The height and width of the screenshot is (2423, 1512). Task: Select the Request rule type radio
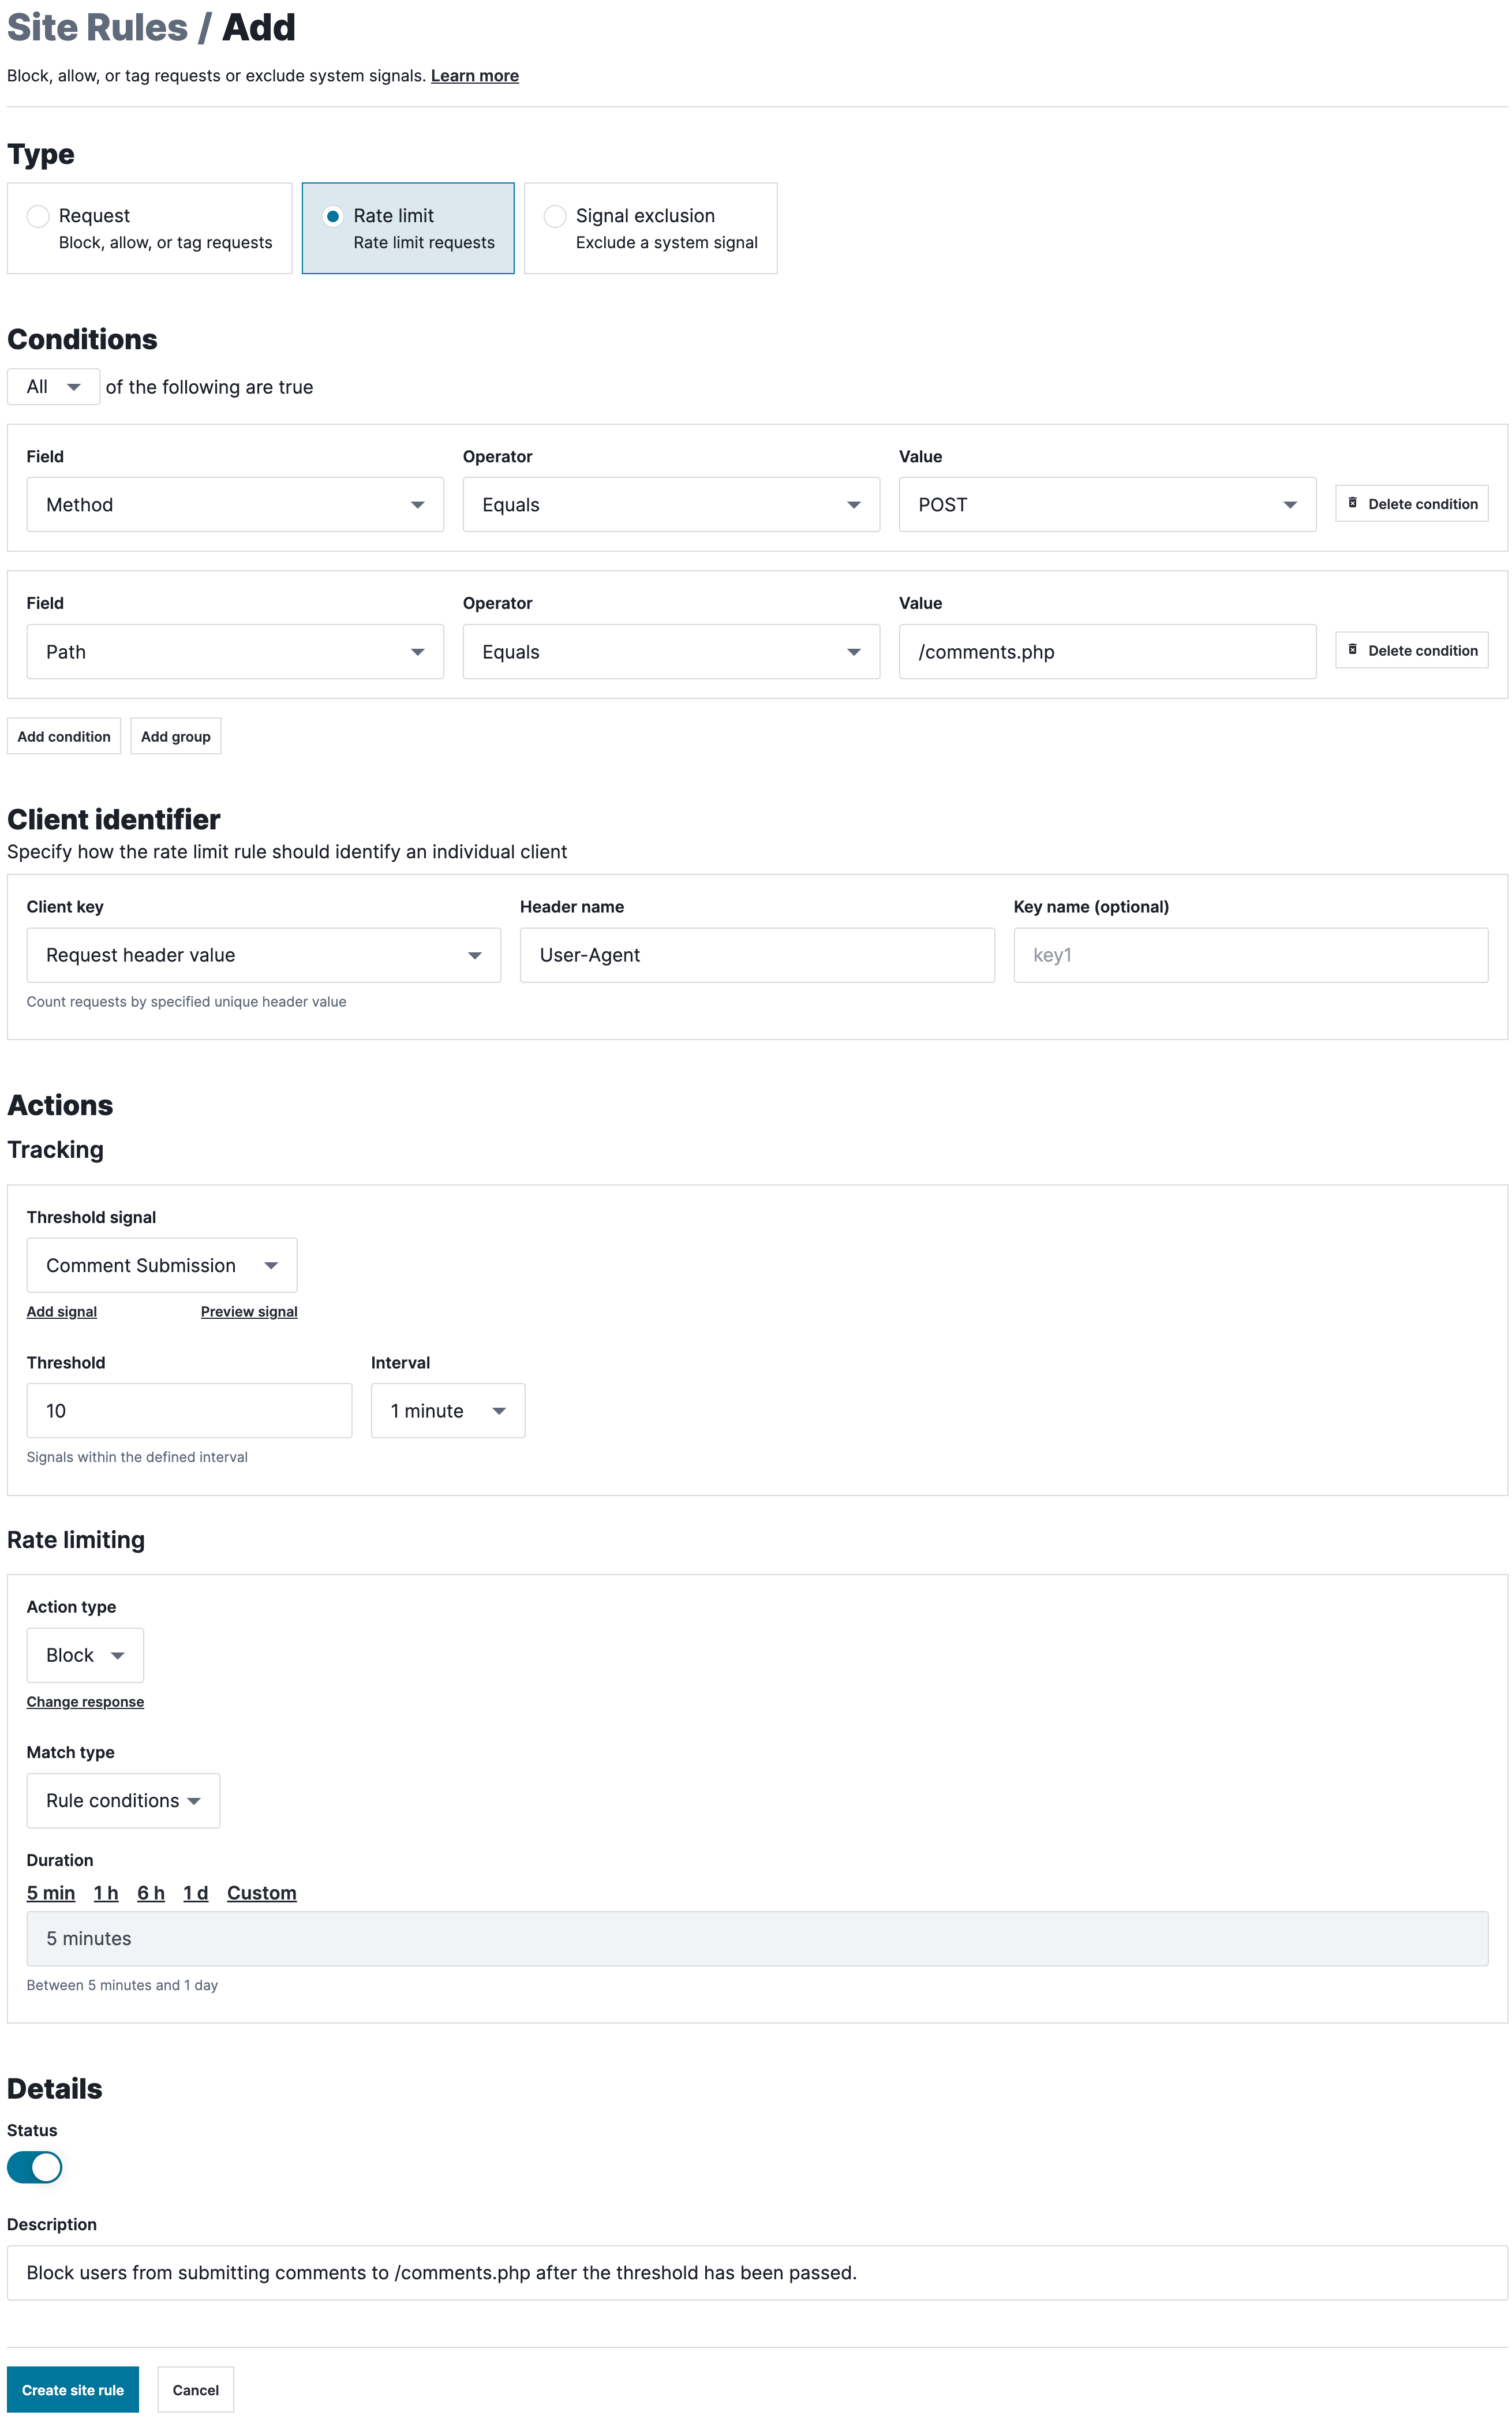[38, 216]
